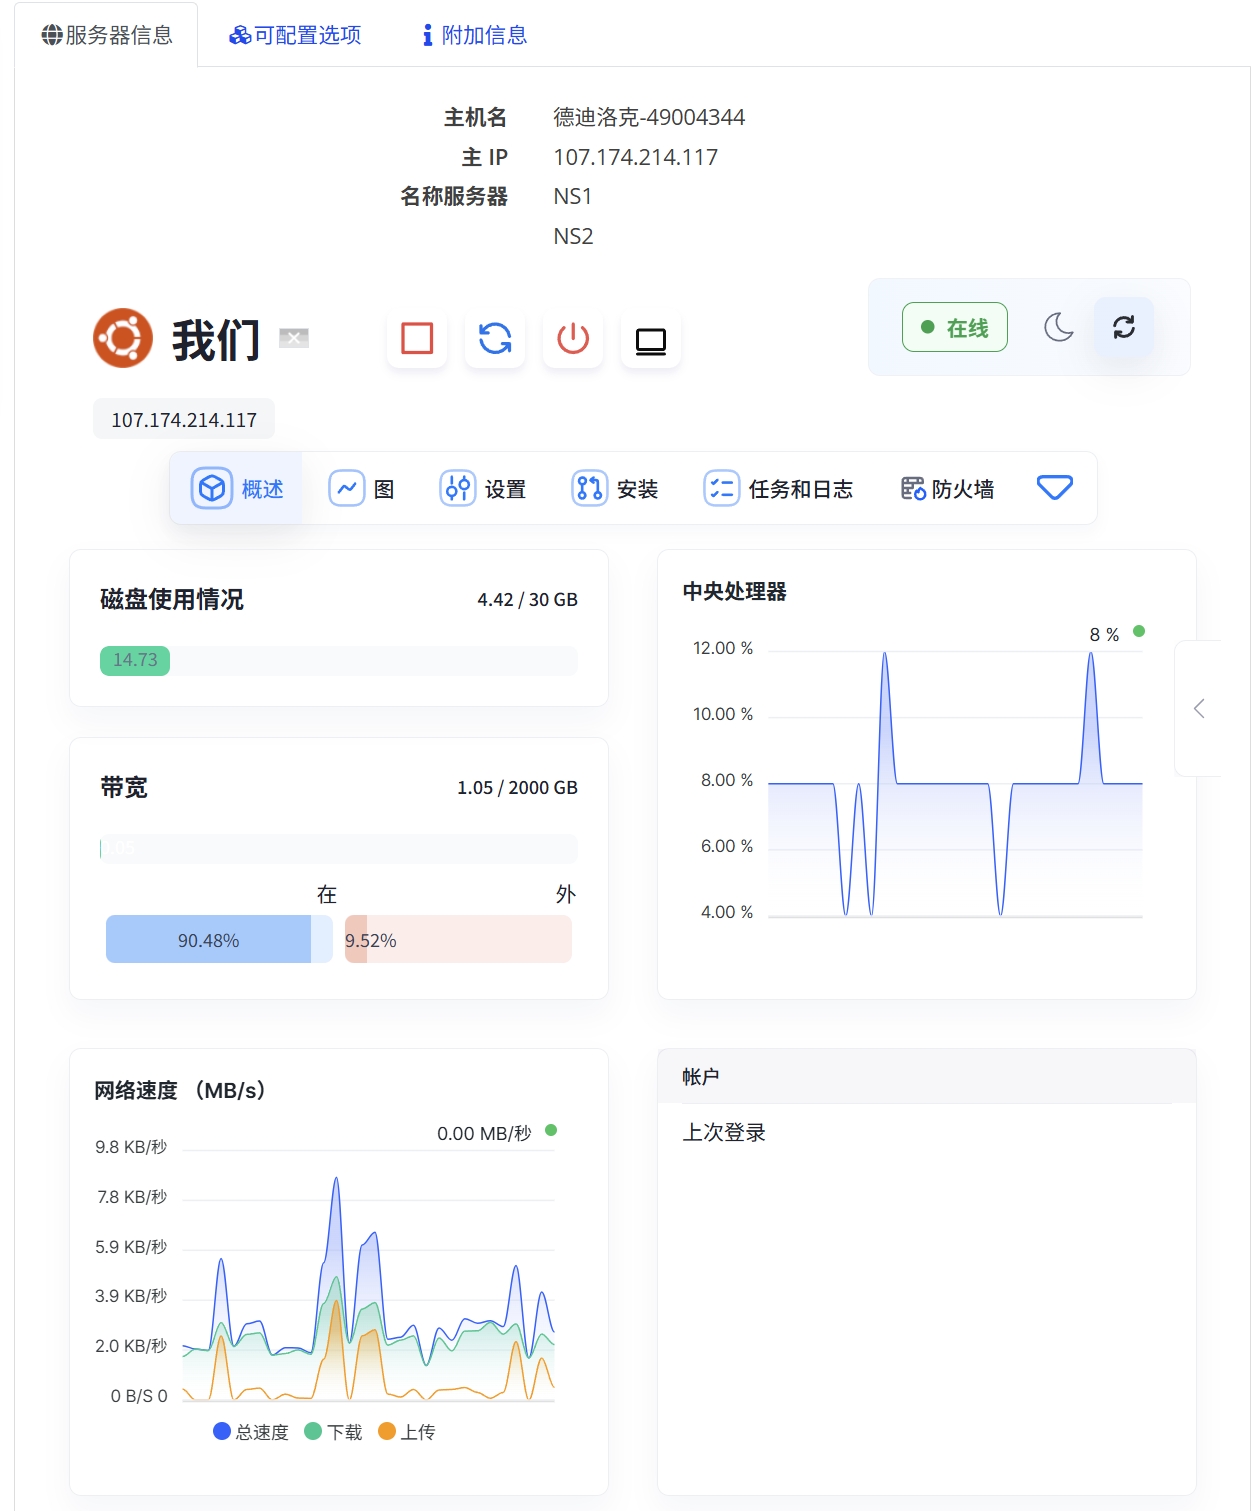The image size is (1260, 1511).
Task: Toggle the 上传 legend series
Action: [407, 1432]
